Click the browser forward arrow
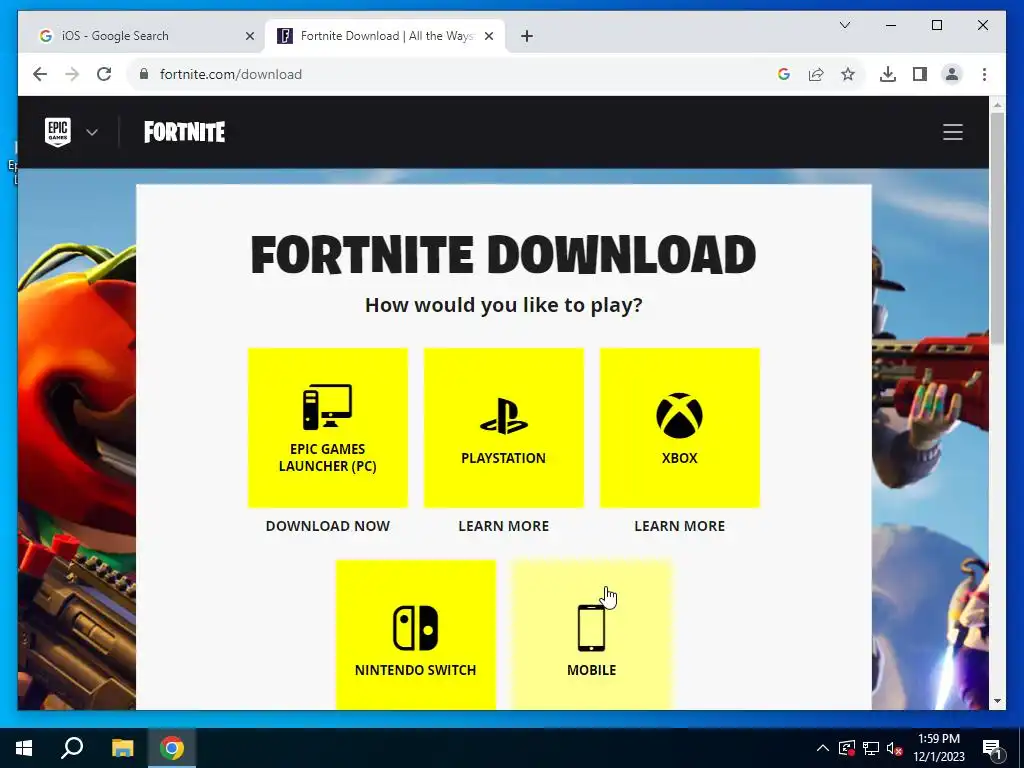Image resolution: width=1024 pixels, height=768 pixels. click(x=72, y=74)
